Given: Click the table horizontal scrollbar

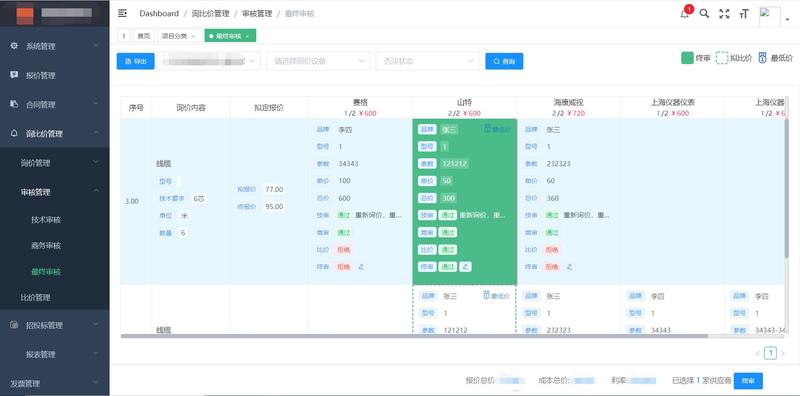Looking at the screenshot, I should (414, 336).
